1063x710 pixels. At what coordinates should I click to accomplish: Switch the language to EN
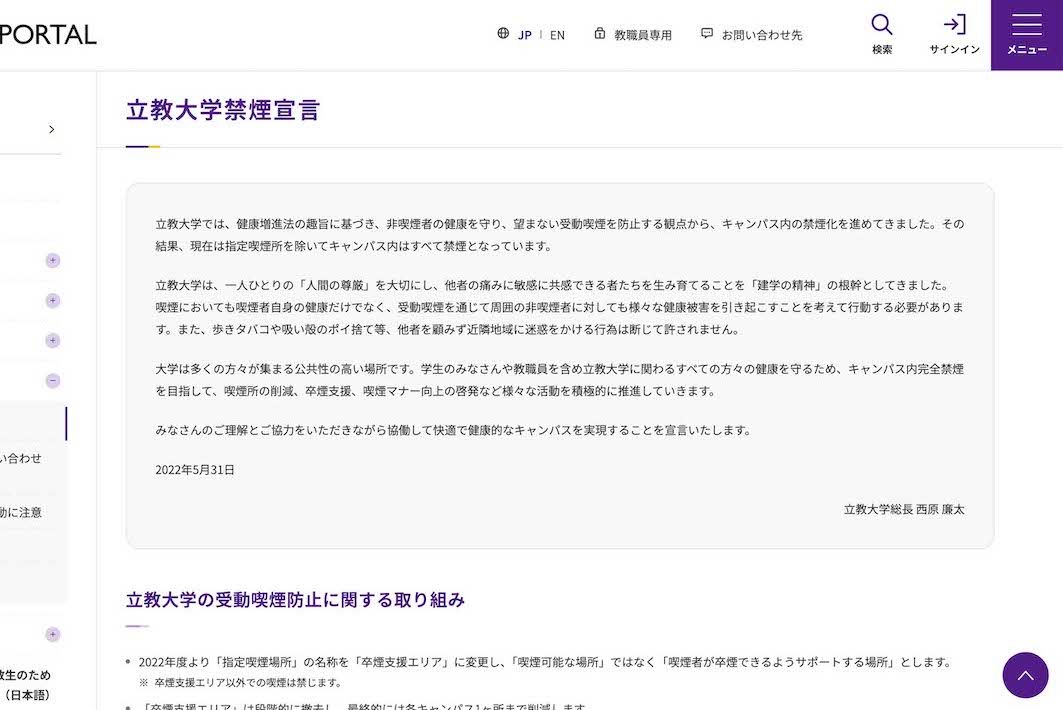click(557, 34)
